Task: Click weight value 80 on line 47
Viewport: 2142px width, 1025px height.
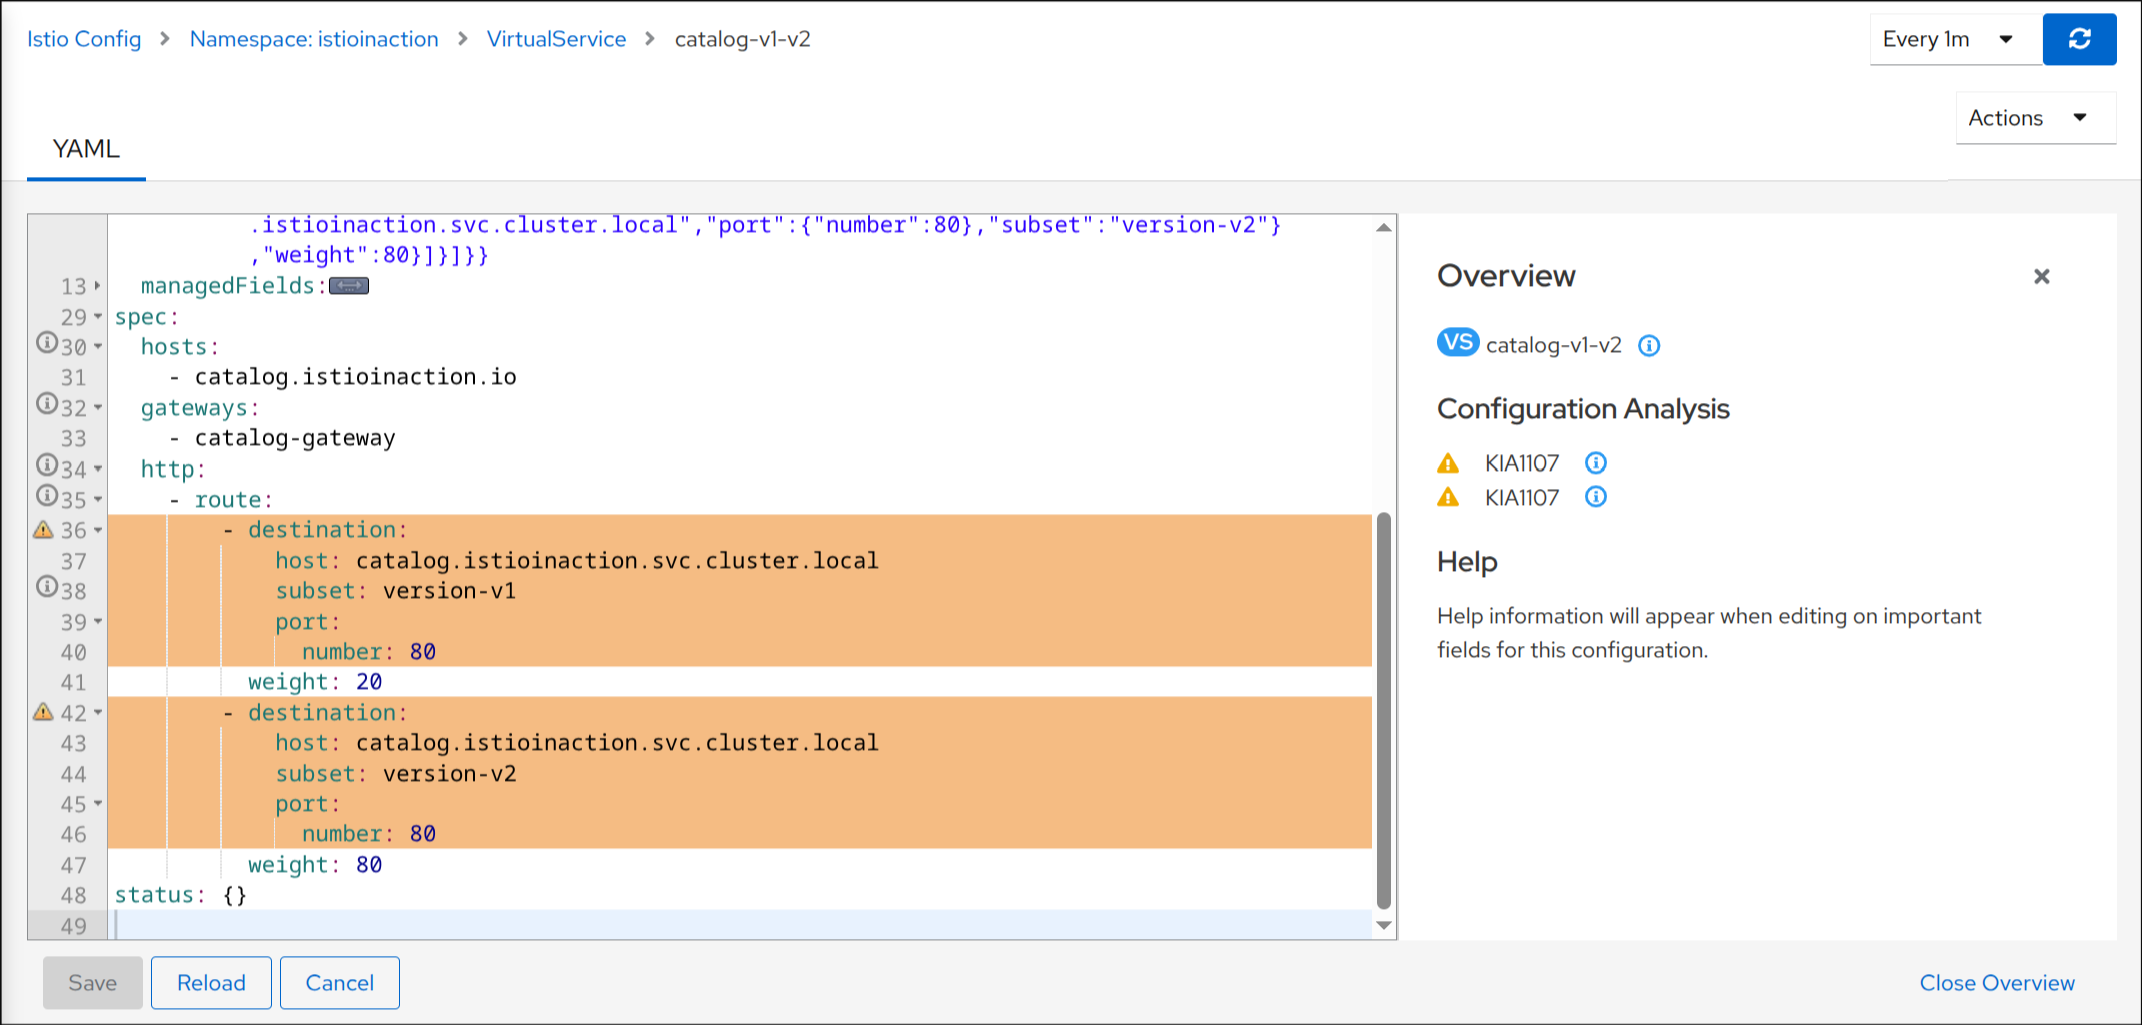Action: coord(369,865)
